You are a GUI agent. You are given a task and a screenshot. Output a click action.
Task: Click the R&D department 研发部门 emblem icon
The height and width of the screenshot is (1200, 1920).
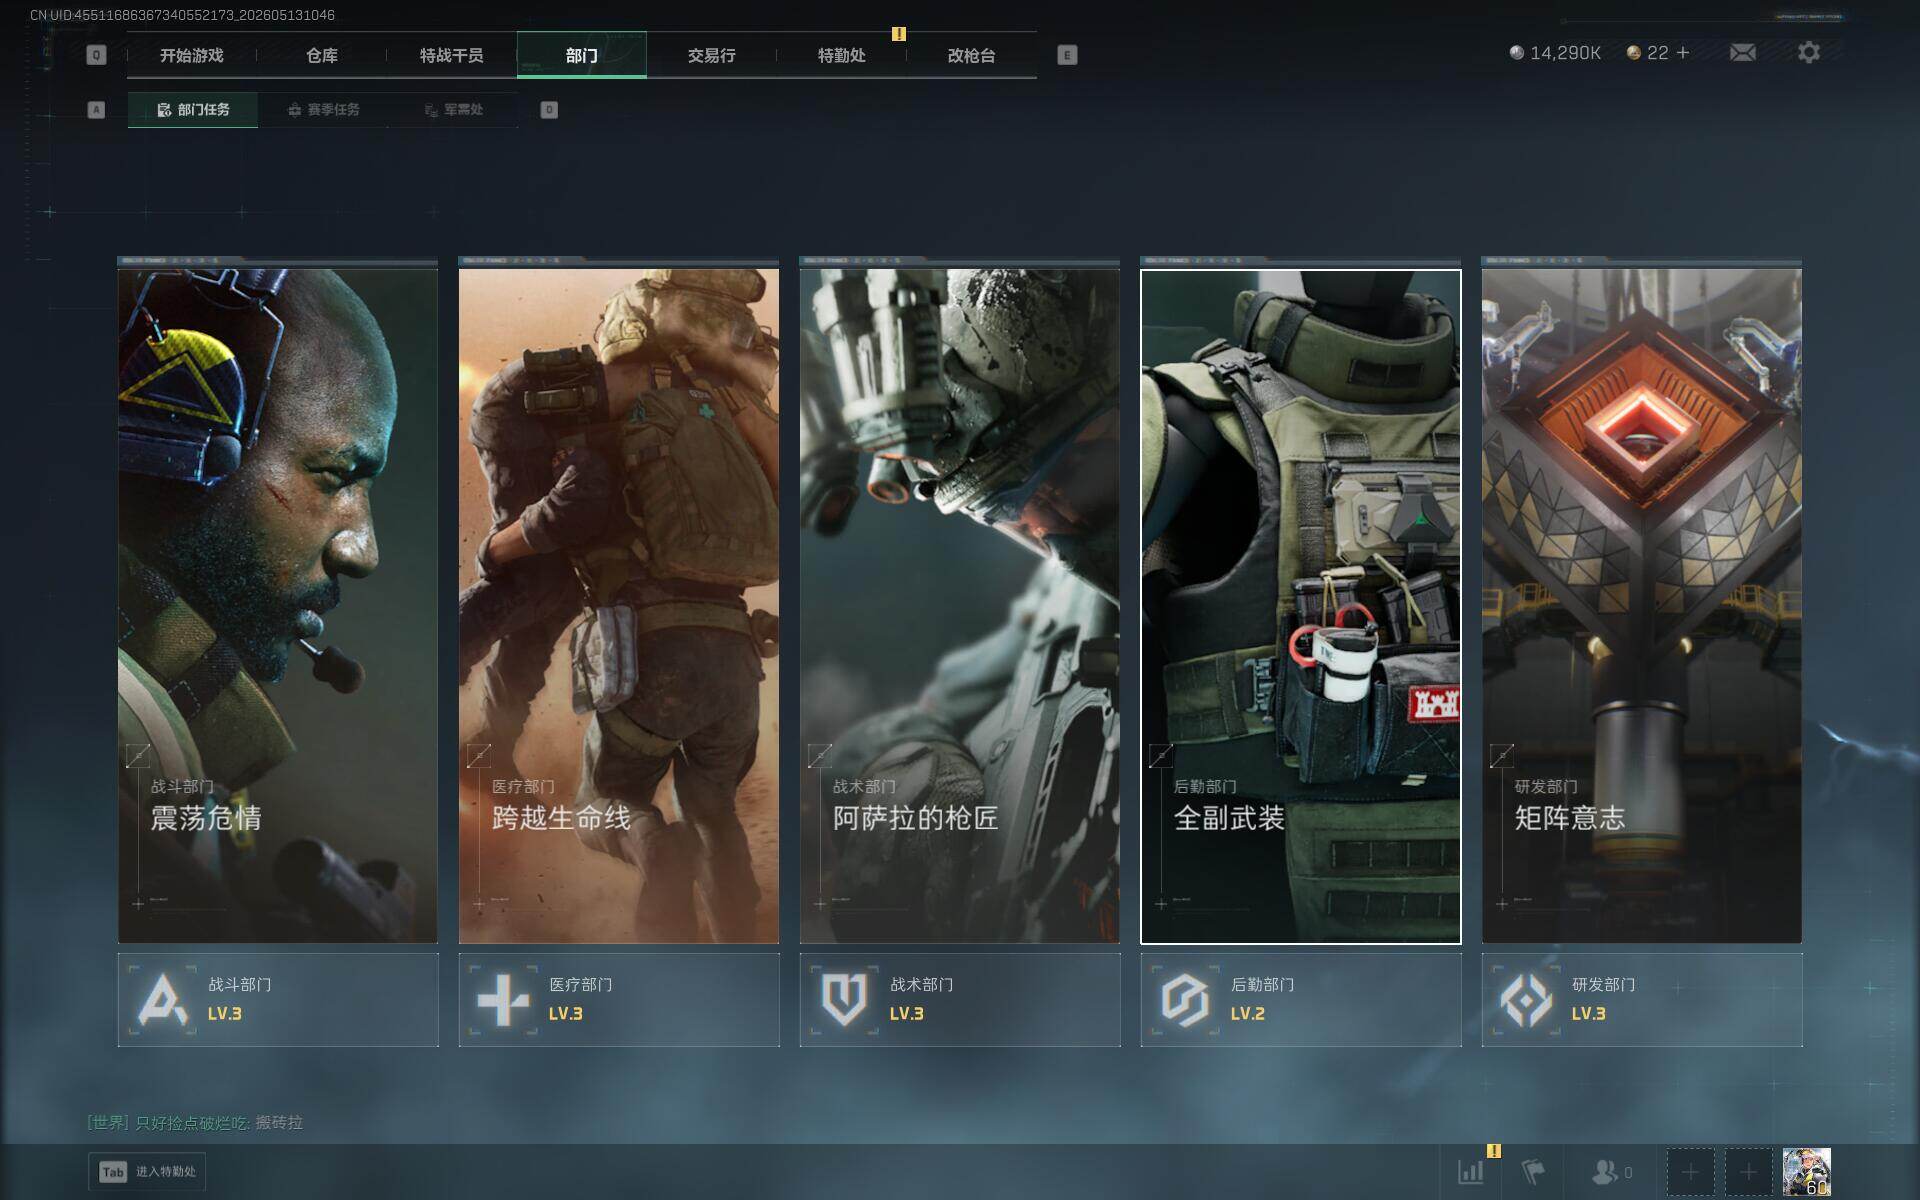tap(1526, 999)
